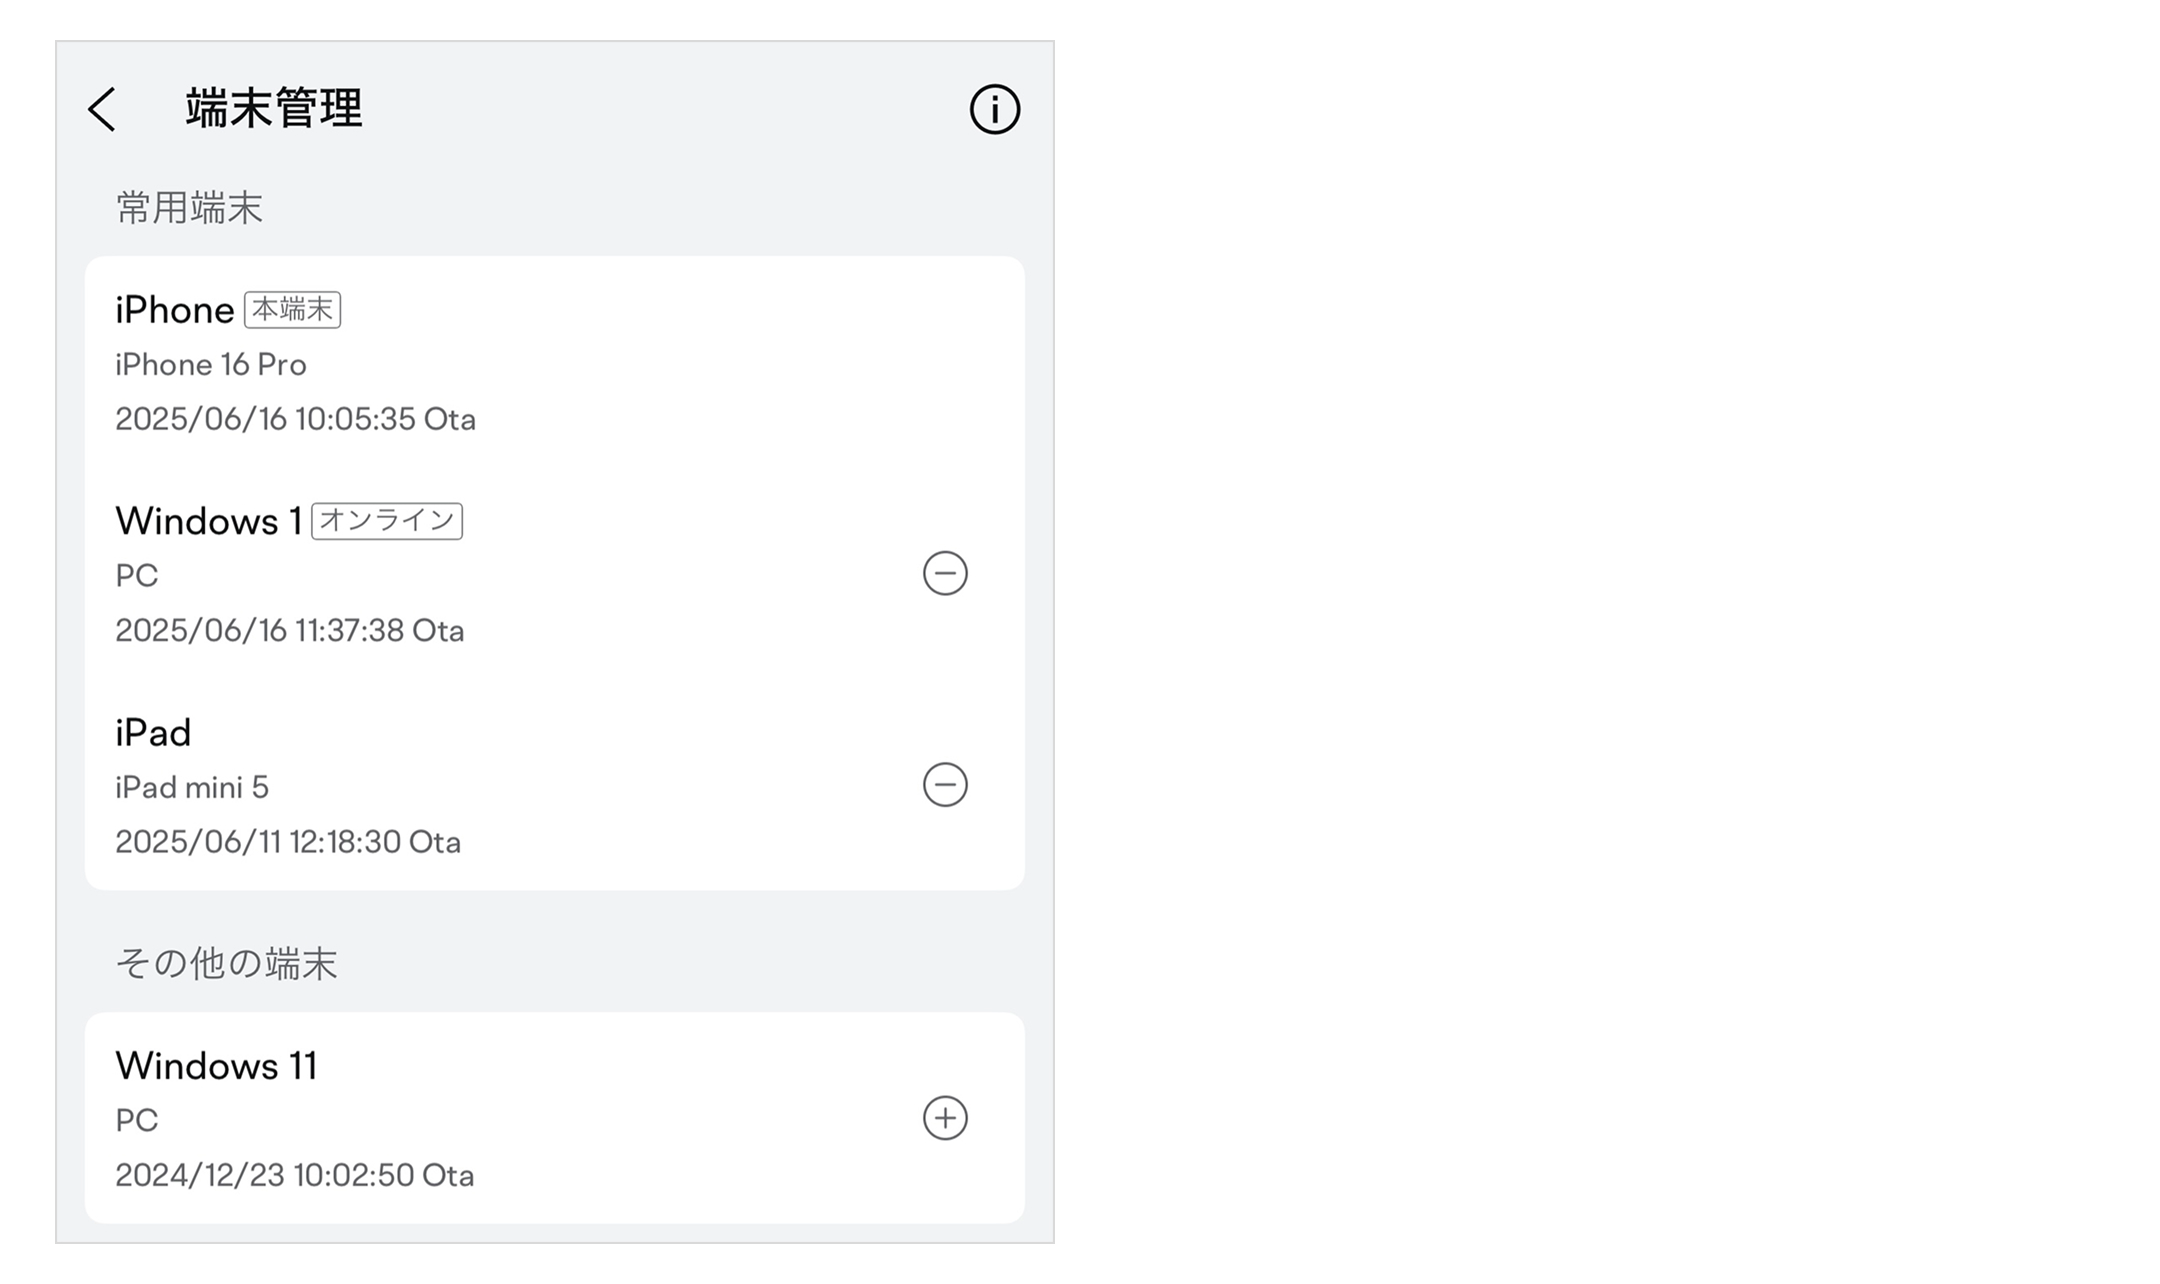Open the info icon beside 端末管理
Viewport: 2160px width, 1284px height.
(994, 109)
